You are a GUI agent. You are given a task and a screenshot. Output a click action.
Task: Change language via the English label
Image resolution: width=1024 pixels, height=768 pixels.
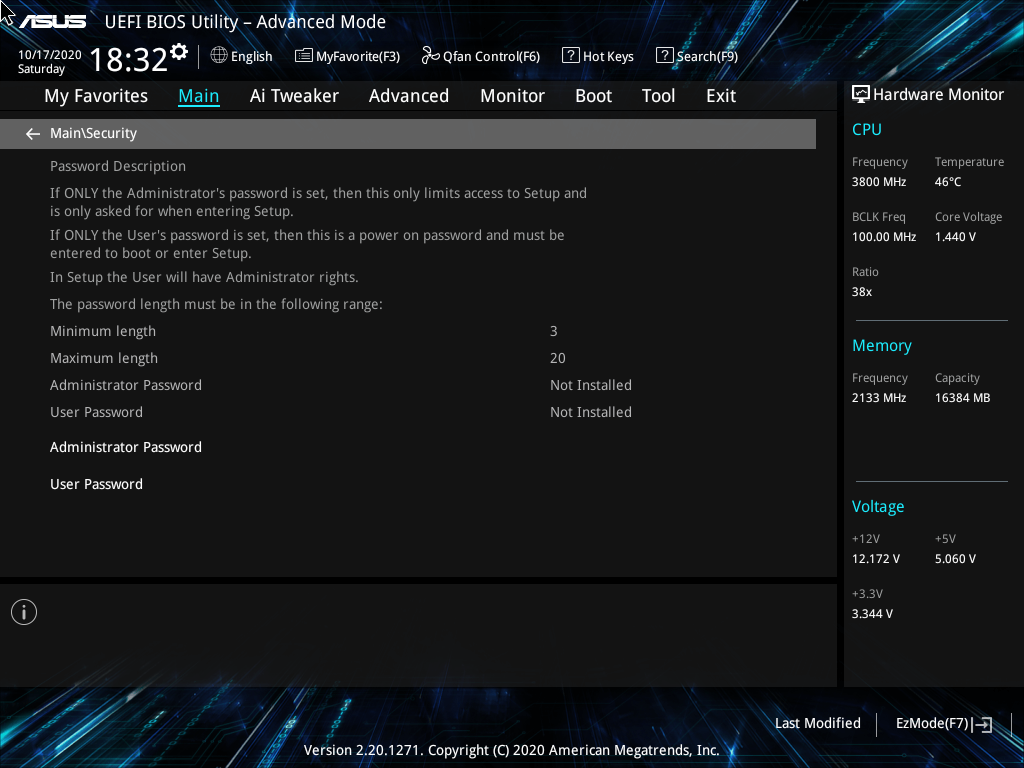point(251,57)
